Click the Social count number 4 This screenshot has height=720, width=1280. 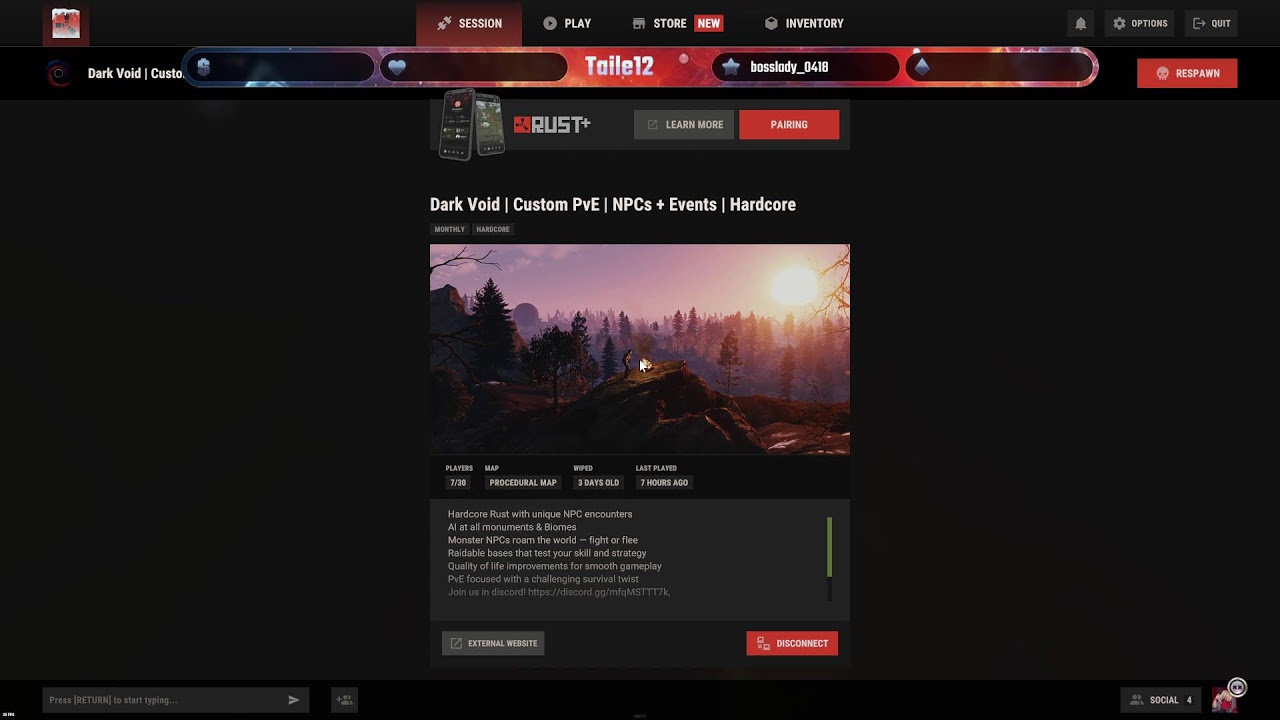[1189, 700]
